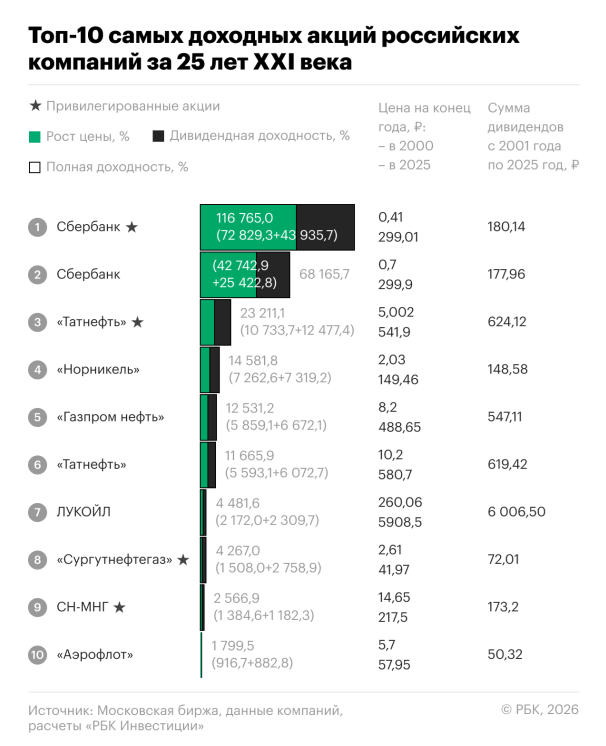Click the green segment of the top Сбербанк bar
Screen dimensions: 606x746
[248, 227]
